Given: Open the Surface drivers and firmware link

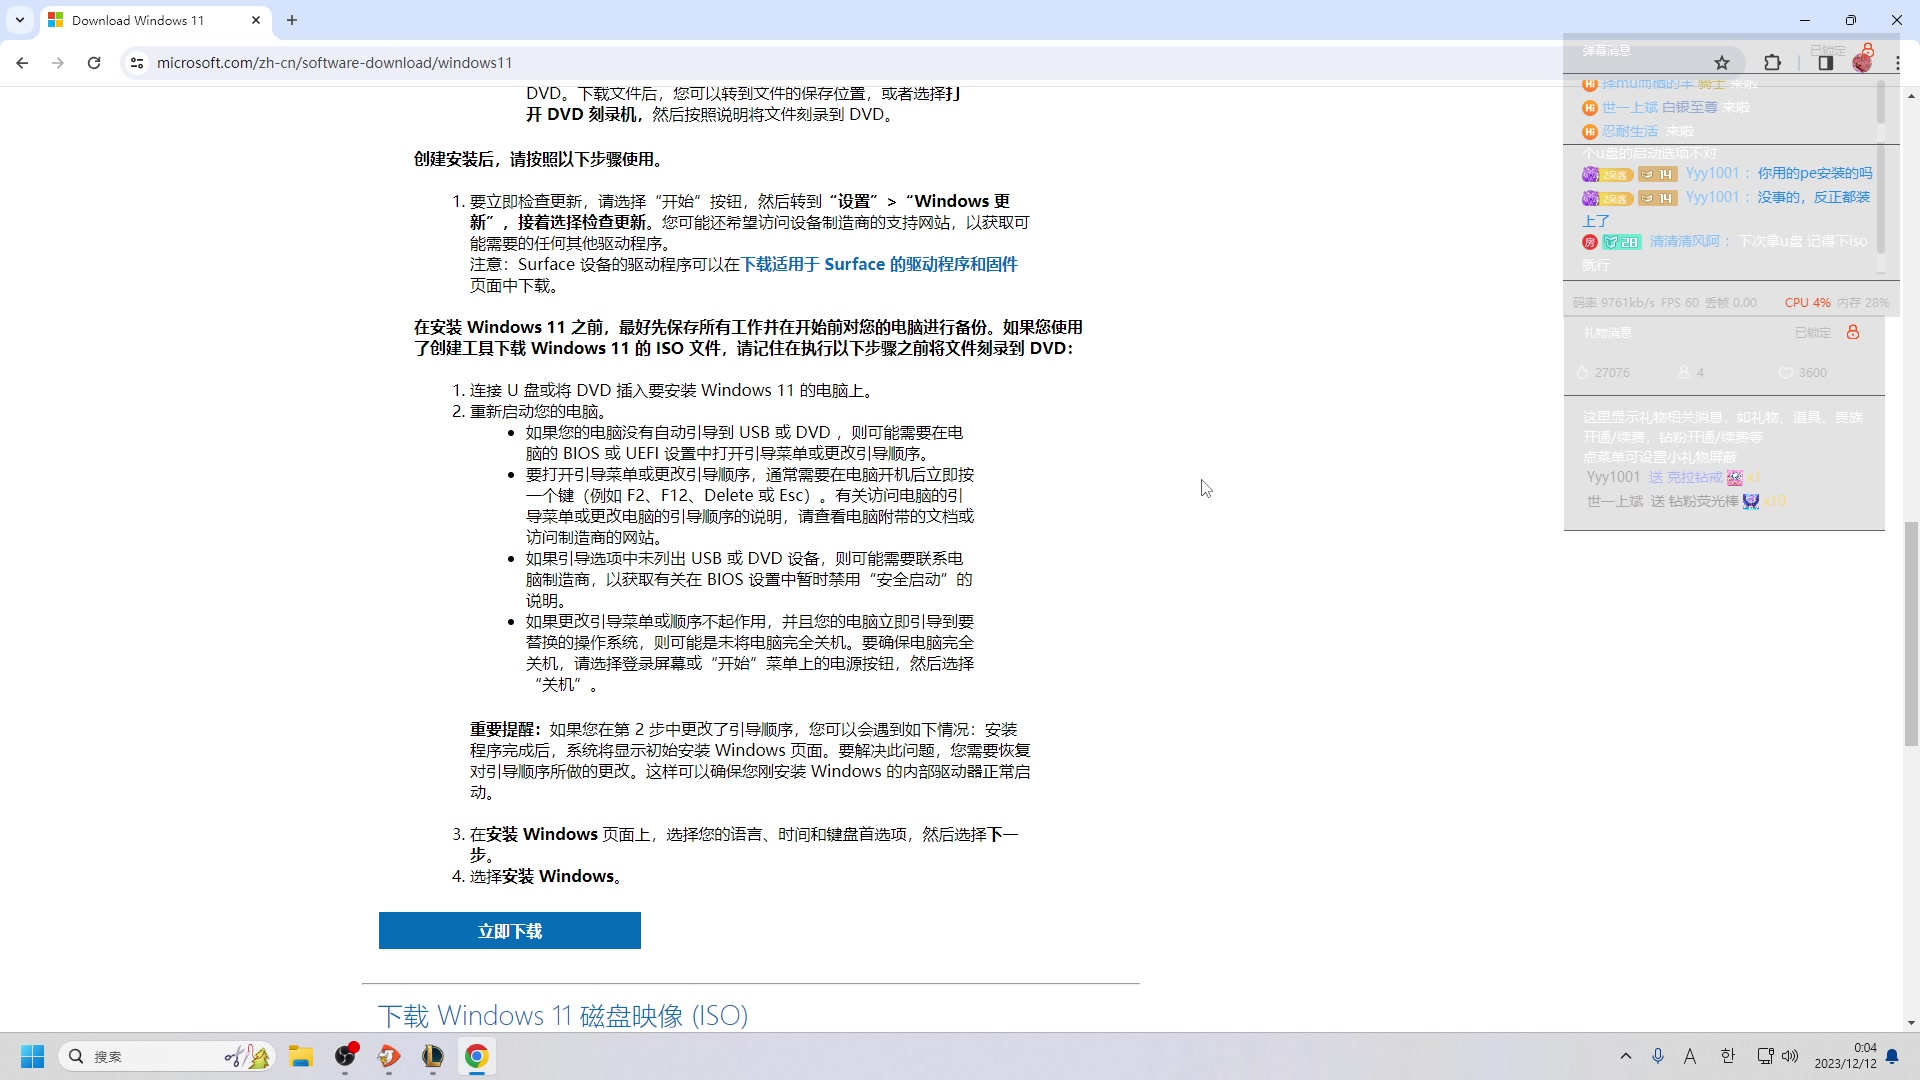Looking at the screenshot, I should pyautogui.click(x=879, y=264).
